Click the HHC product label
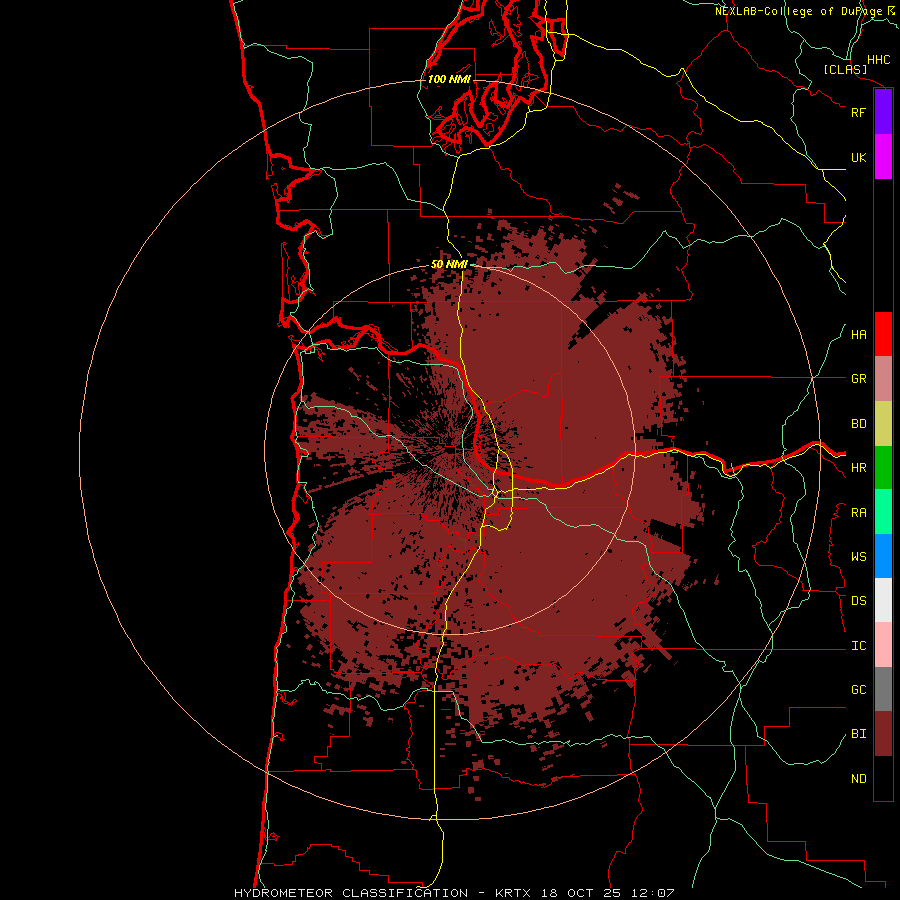This screenshot has width=900, height=900. (878, 60)
